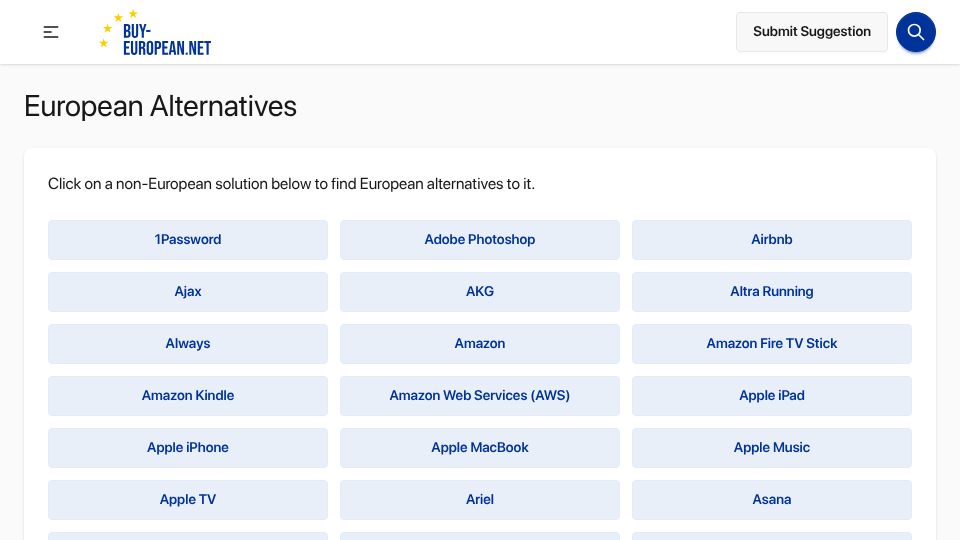Click the instruction text about non-European solutions
The height and width of the screenshot is (540, 960).
point(291,184)
